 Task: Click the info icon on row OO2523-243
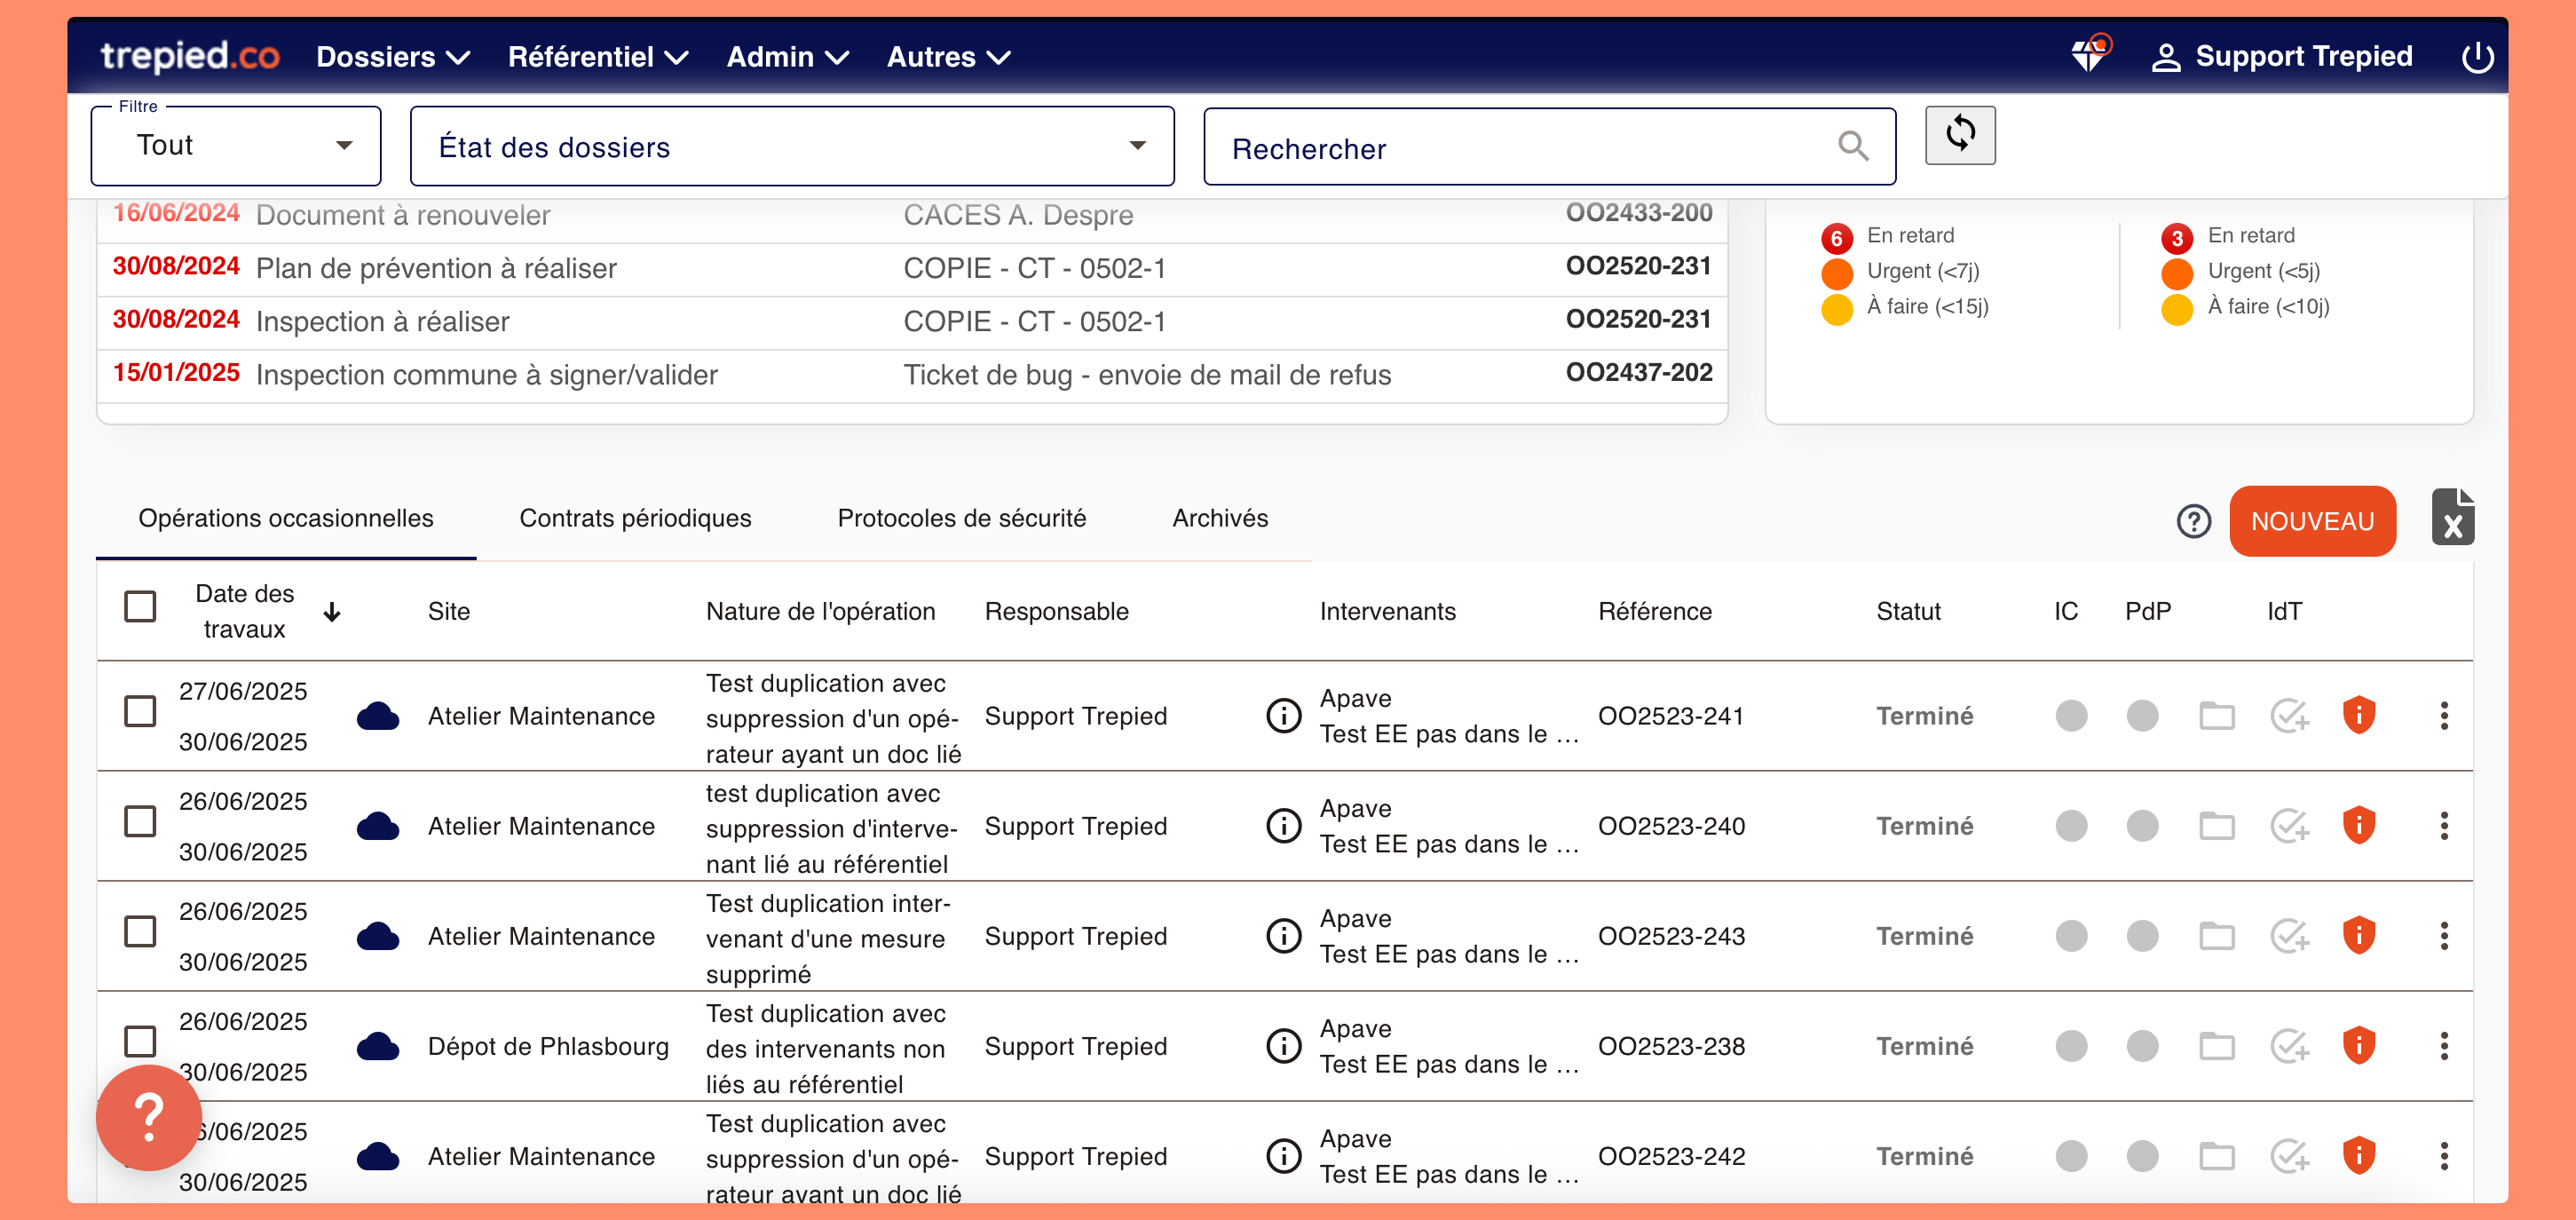click(1284, 935)
